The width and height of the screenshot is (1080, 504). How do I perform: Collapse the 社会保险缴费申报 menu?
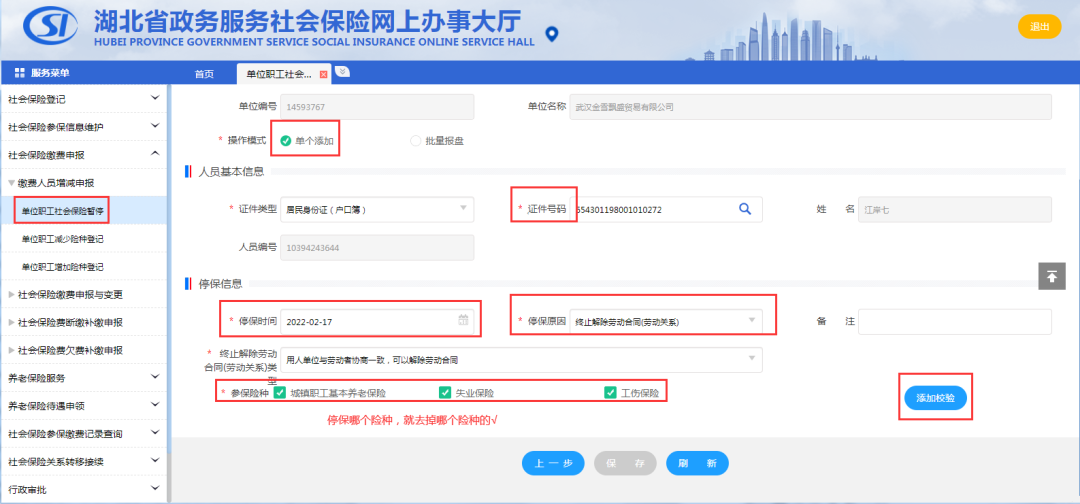(x=83, y=155)
